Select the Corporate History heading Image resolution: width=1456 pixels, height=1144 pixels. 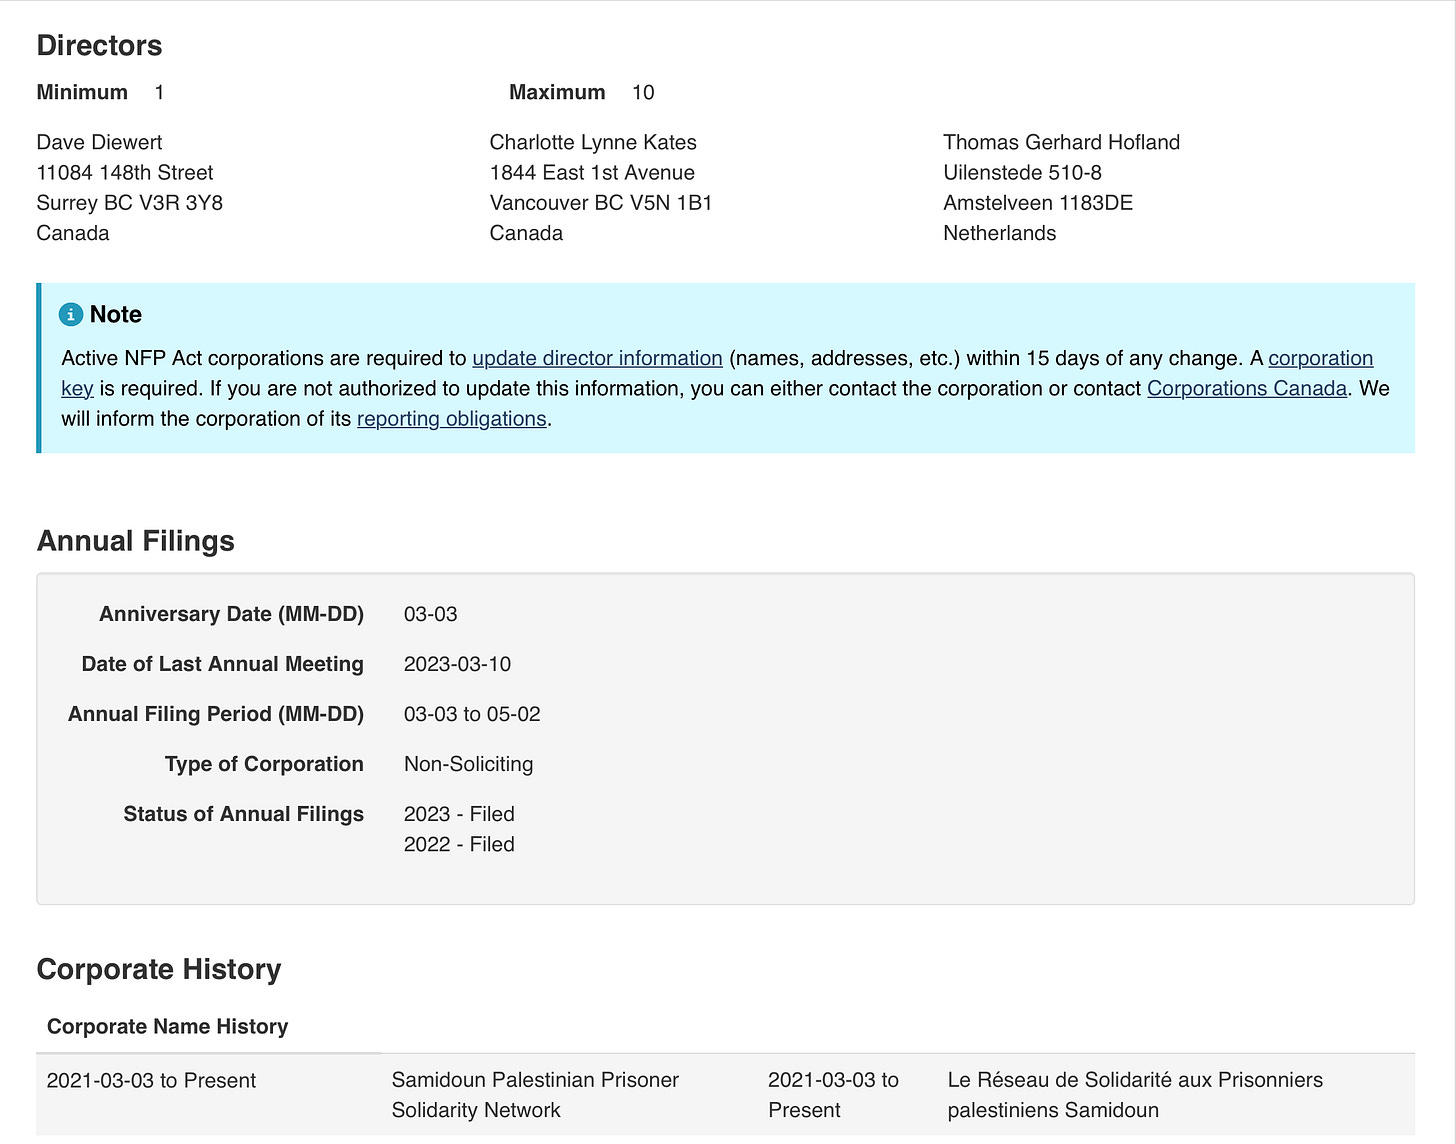[158, 969]
